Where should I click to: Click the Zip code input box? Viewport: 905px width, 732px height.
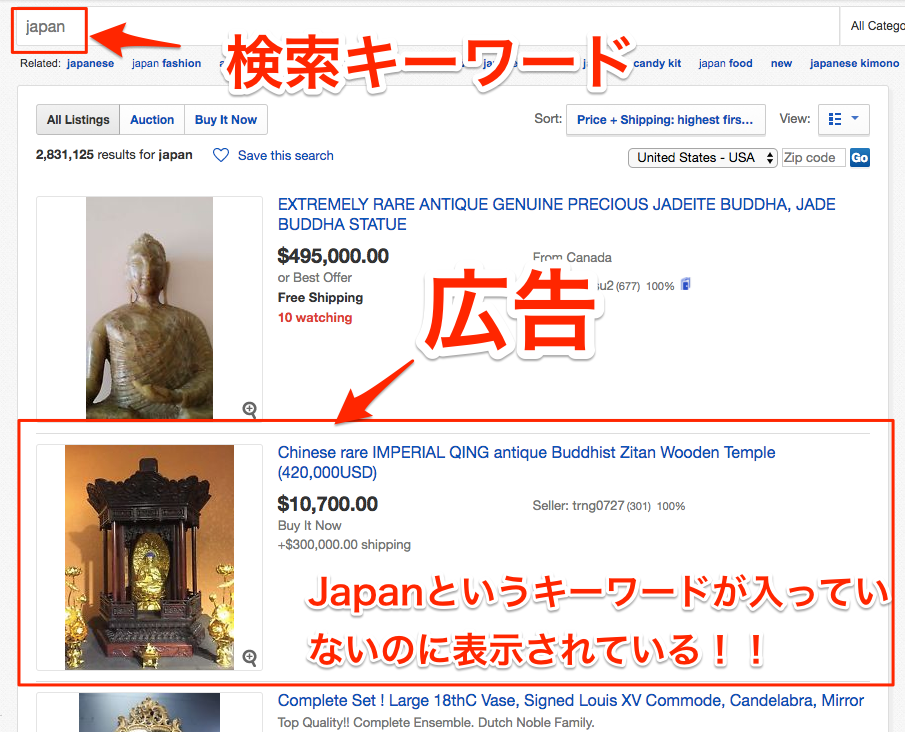click(x=813, y=157)
